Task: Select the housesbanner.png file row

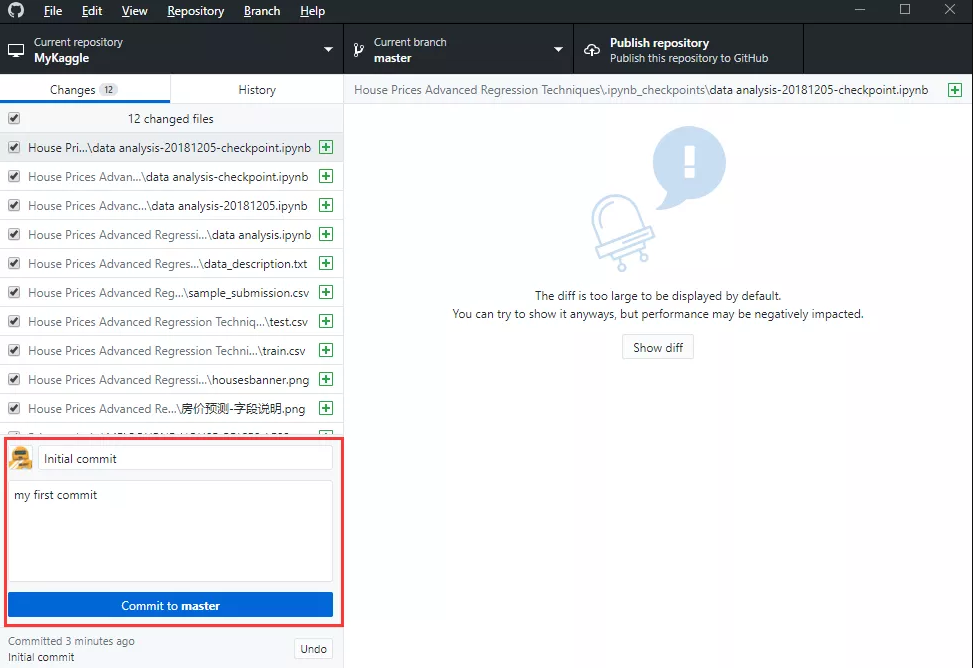Action: (171, 379)
